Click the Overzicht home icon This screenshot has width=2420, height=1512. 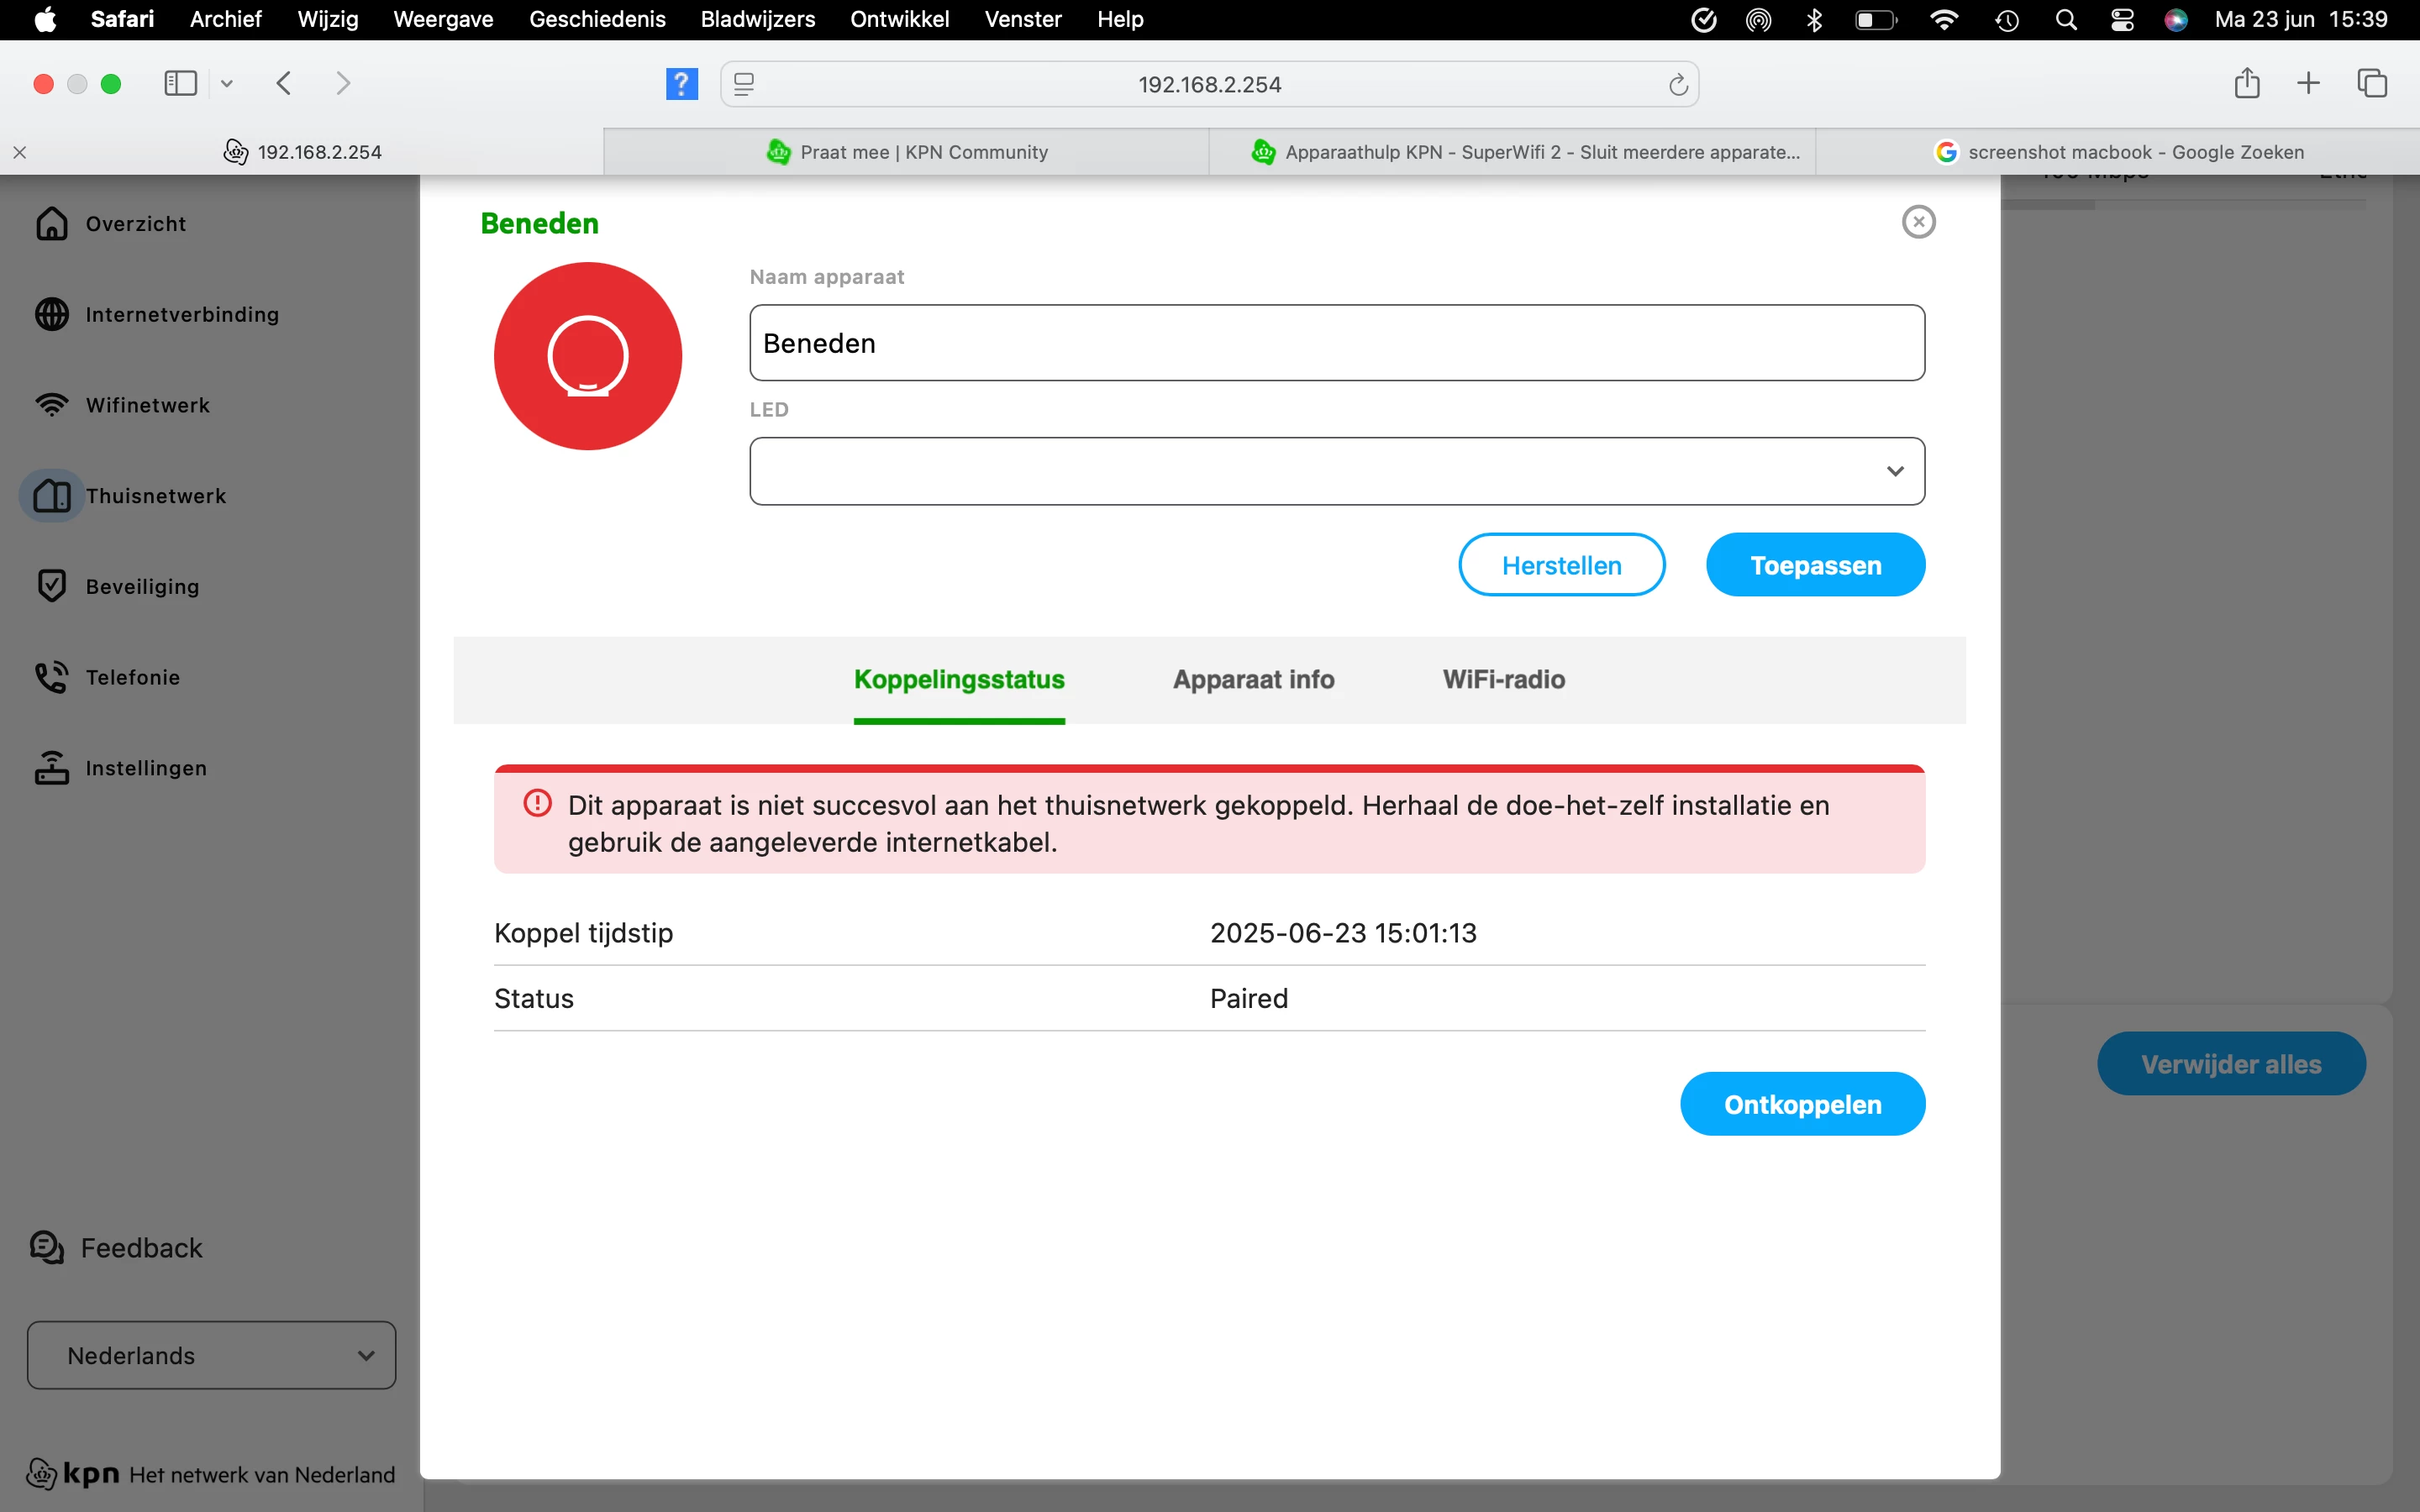pos(52,224)
